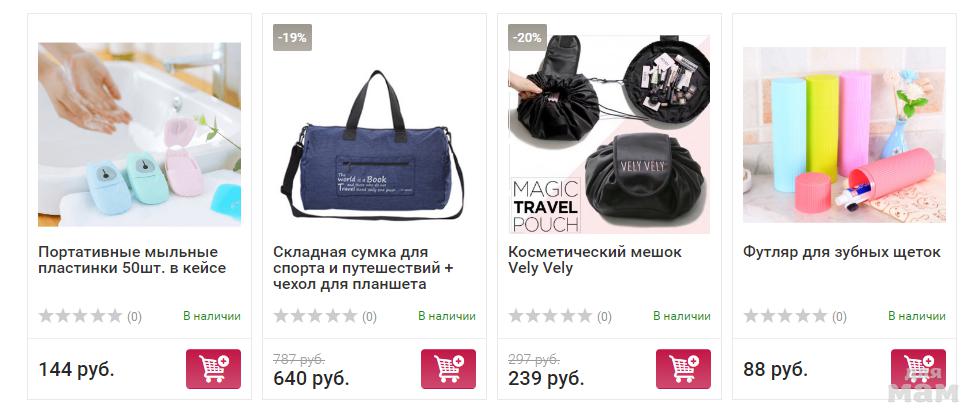Open 'Футляр для зубных щеток' link
The width and height of the screenshot is (974, 417).
click(x=842, y=252)
